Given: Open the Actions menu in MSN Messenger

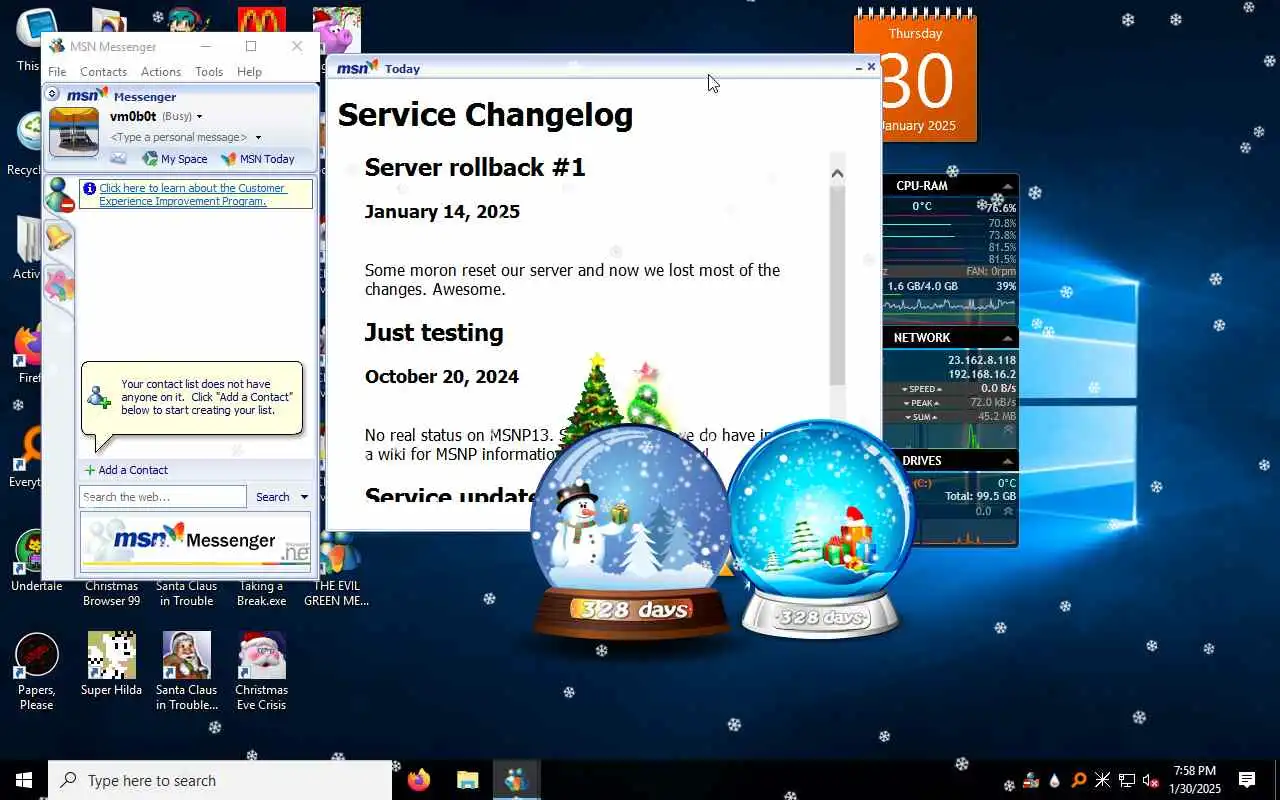Looking at the screenshot, I should (x=161, y=72).
